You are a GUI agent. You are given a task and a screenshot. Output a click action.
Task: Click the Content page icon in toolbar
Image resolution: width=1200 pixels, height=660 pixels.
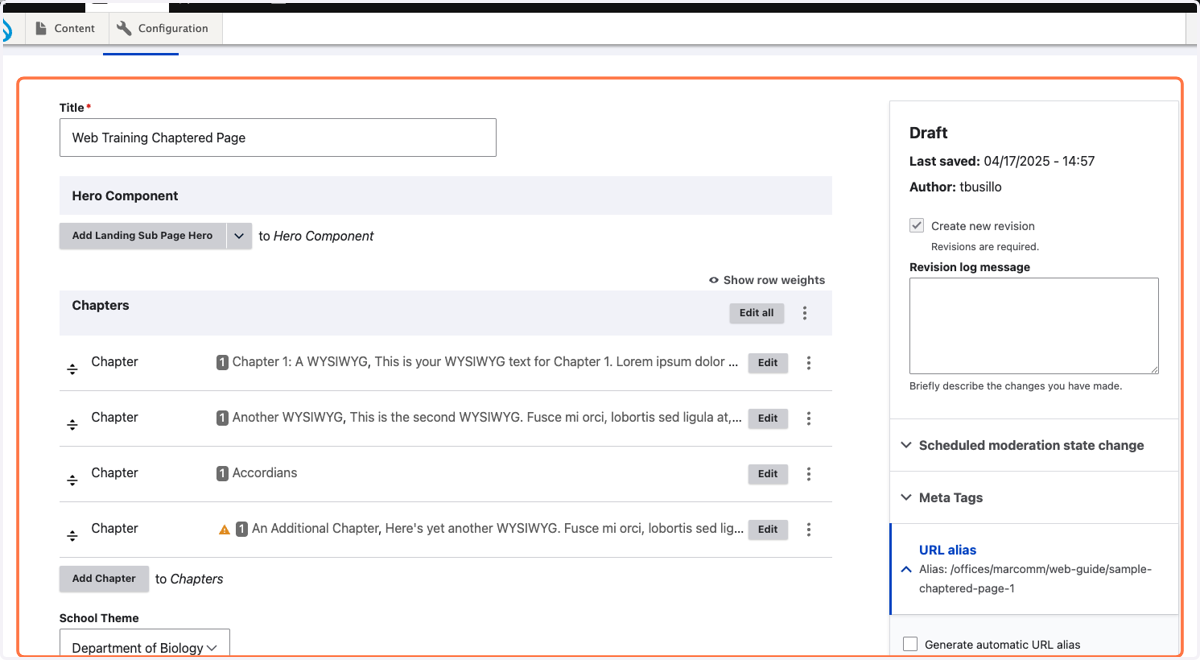point(41,28)
